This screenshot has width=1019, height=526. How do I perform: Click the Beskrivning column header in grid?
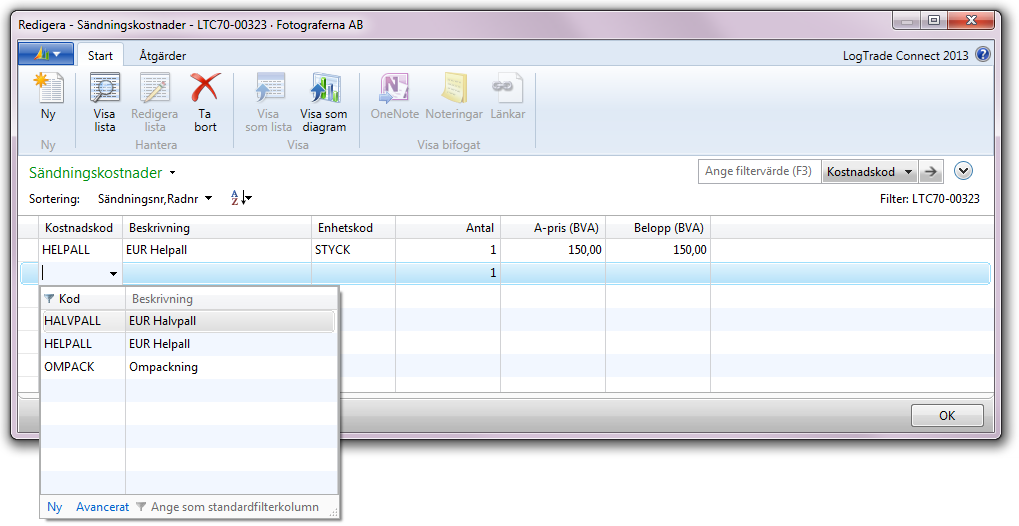click(x=217, y=228)
